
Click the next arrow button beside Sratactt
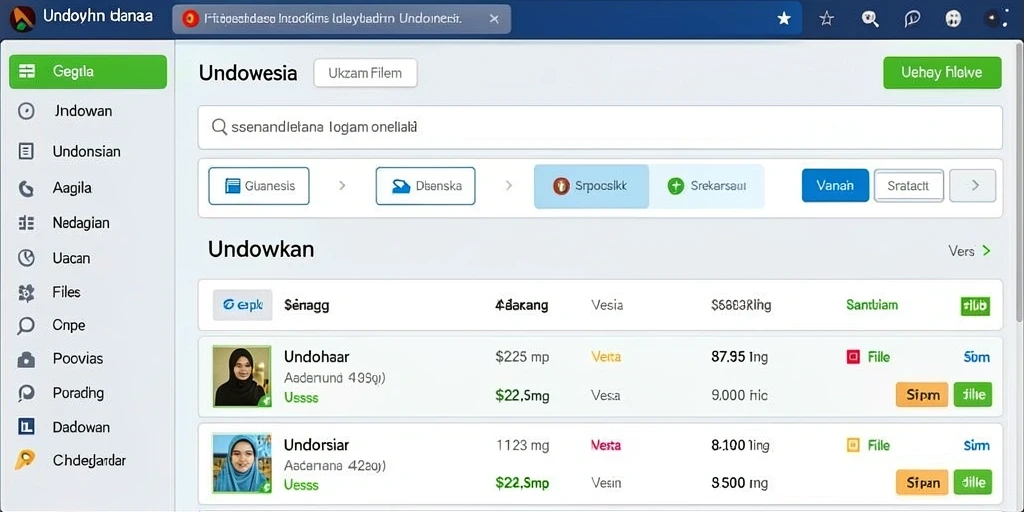coord(972,185)
